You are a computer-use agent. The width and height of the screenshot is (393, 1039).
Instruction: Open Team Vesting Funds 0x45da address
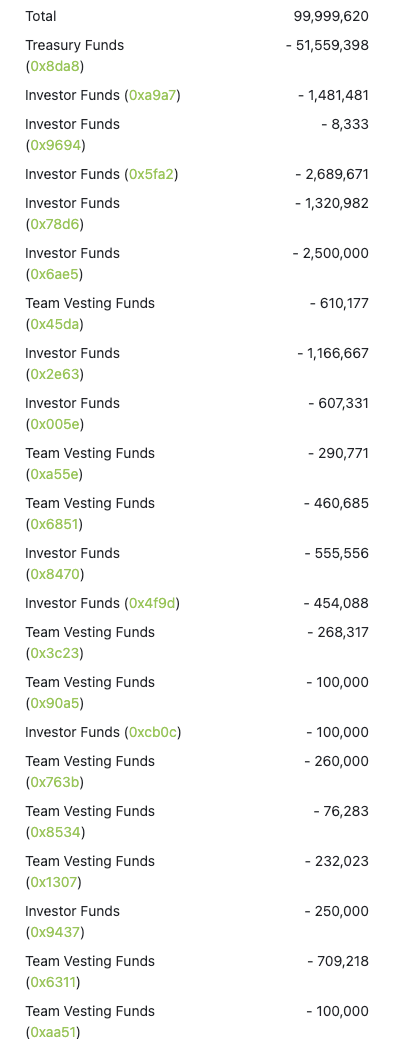[x=54, y=324]
